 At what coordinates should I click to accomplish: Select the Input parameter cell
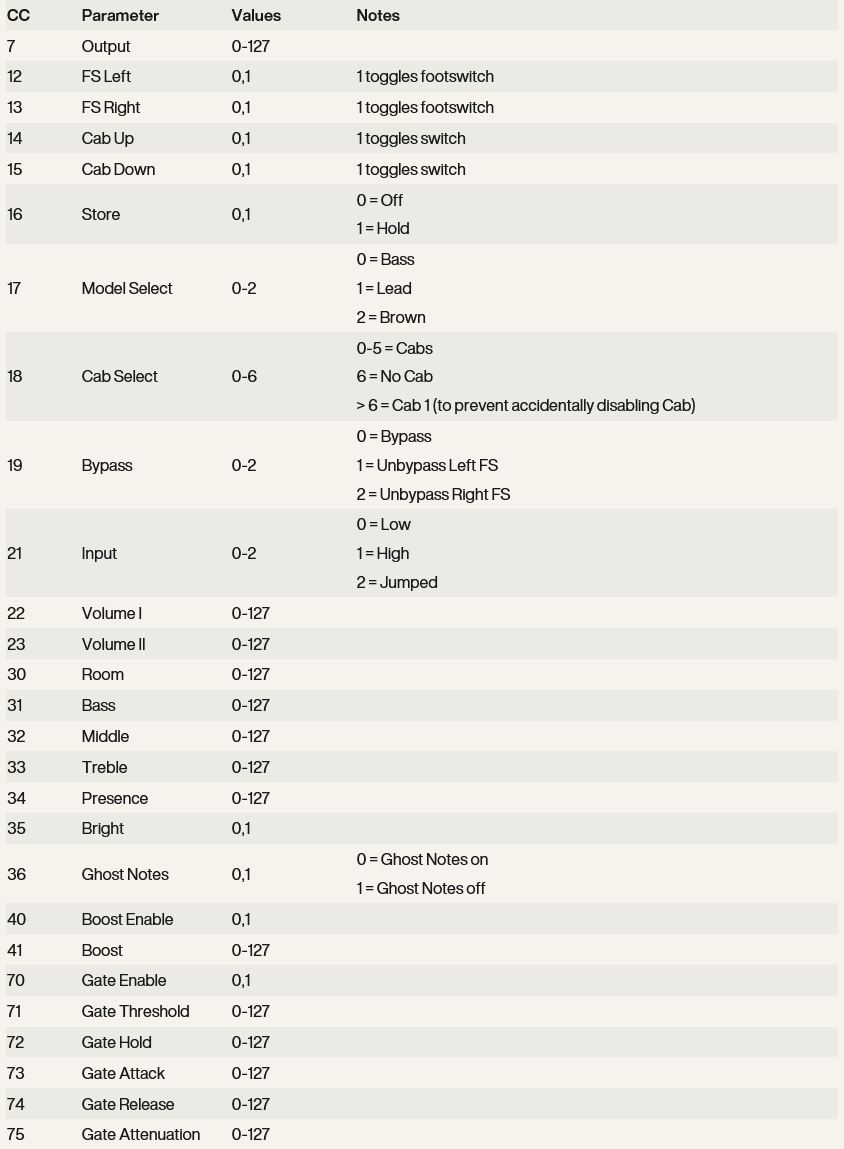click(99, 554)
